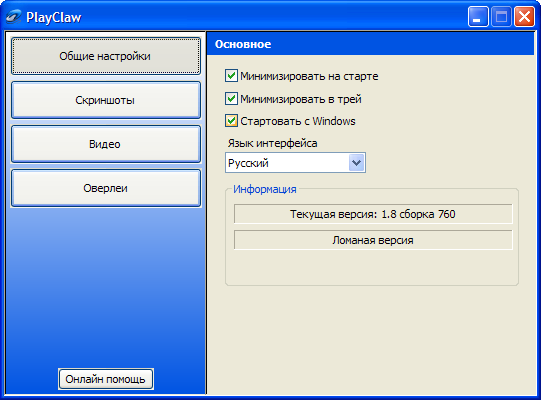This screenshot has height=400, width=541.
Task: Click the Онлайн помощь button
Action: [x=106, y=379]
